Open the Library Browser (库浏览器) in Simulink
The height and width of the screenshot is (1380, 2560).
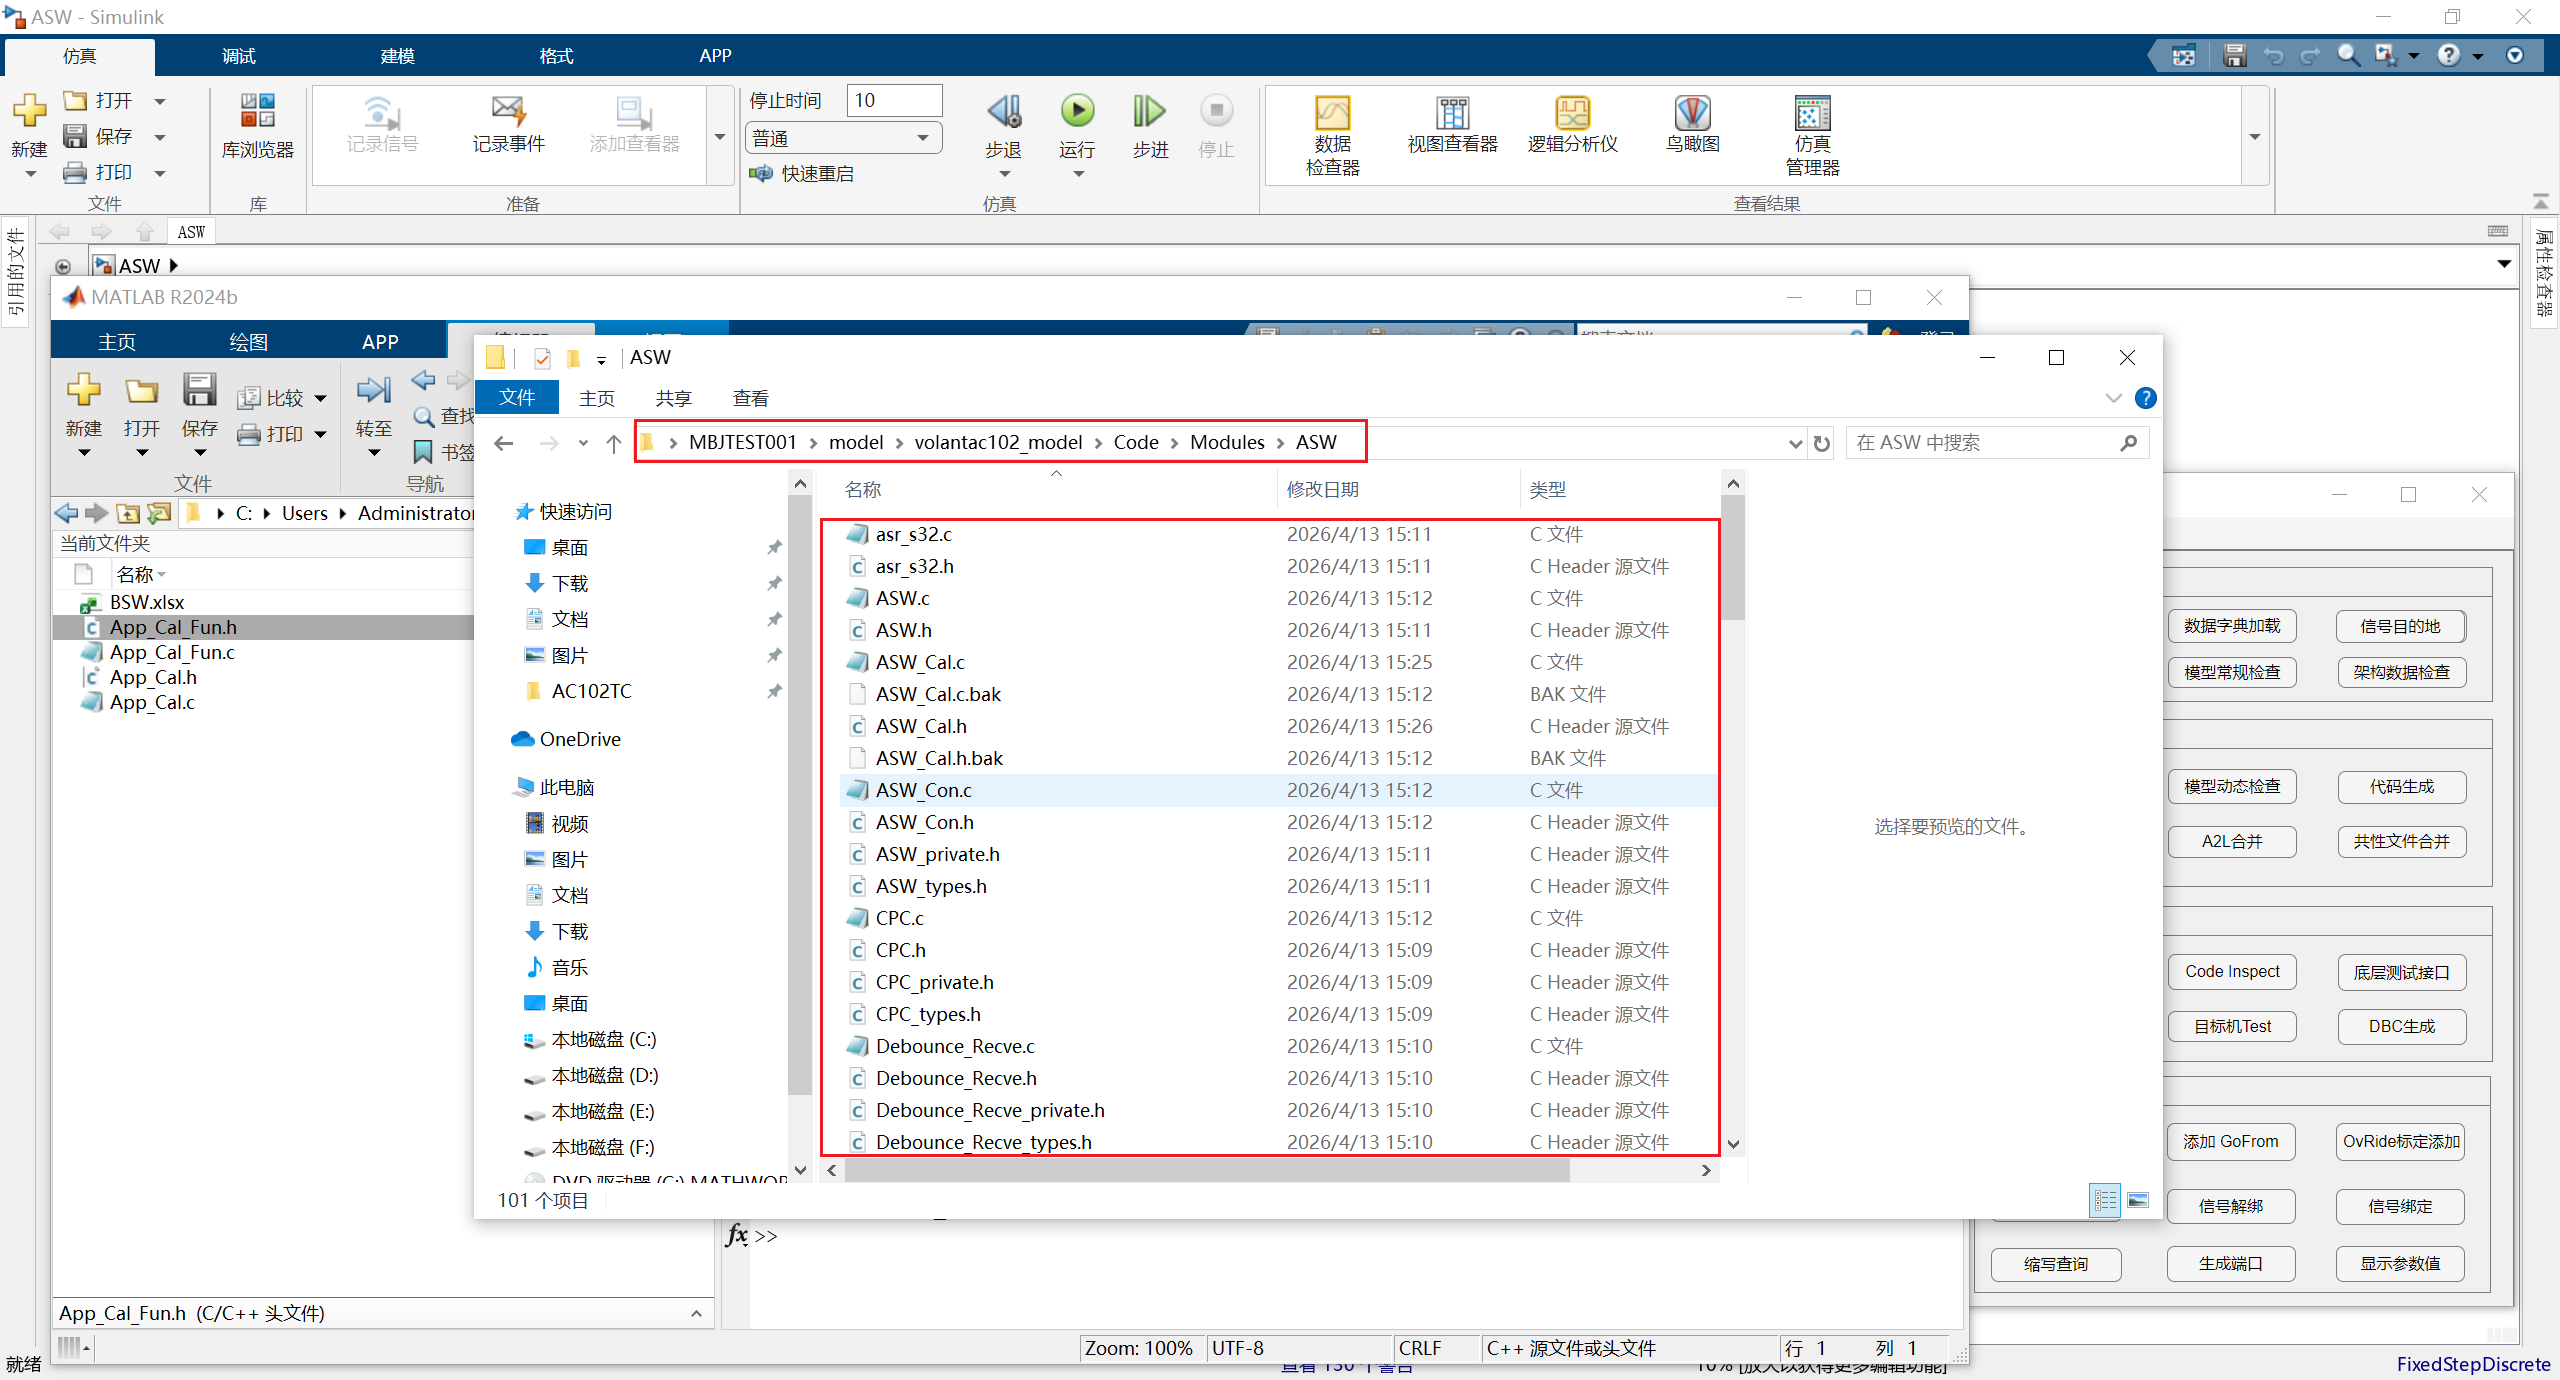pyautogui.click(x=257, y=126)
